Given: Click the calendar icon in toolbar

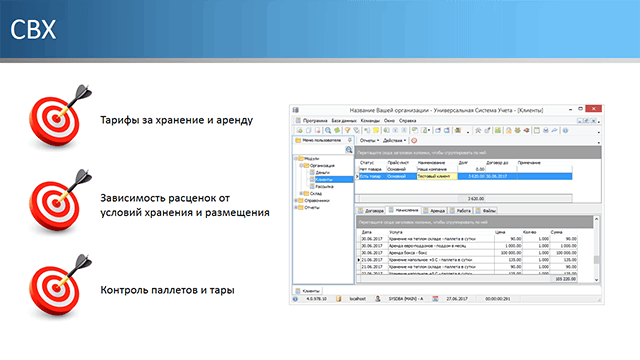Looking at the screenshot, I should [x=537, y=131].
